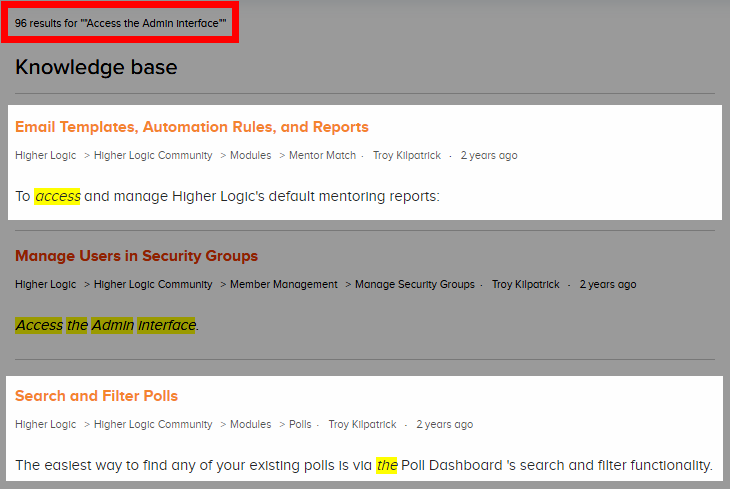Image resolution: width=730 pixels, height=489 pixels.
Task: Click author Troy Kilpatrick on Search and Filter Polls
Action: [x=362, y=424]
